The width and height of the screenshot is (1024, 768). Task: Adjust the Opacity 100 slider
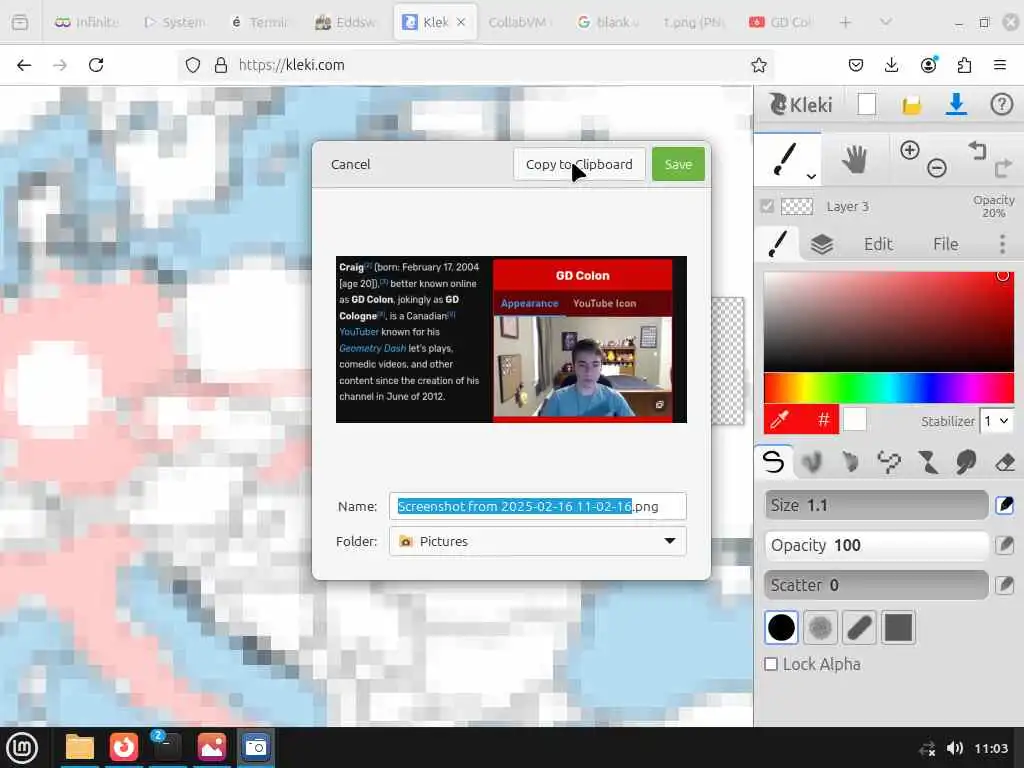876,545
